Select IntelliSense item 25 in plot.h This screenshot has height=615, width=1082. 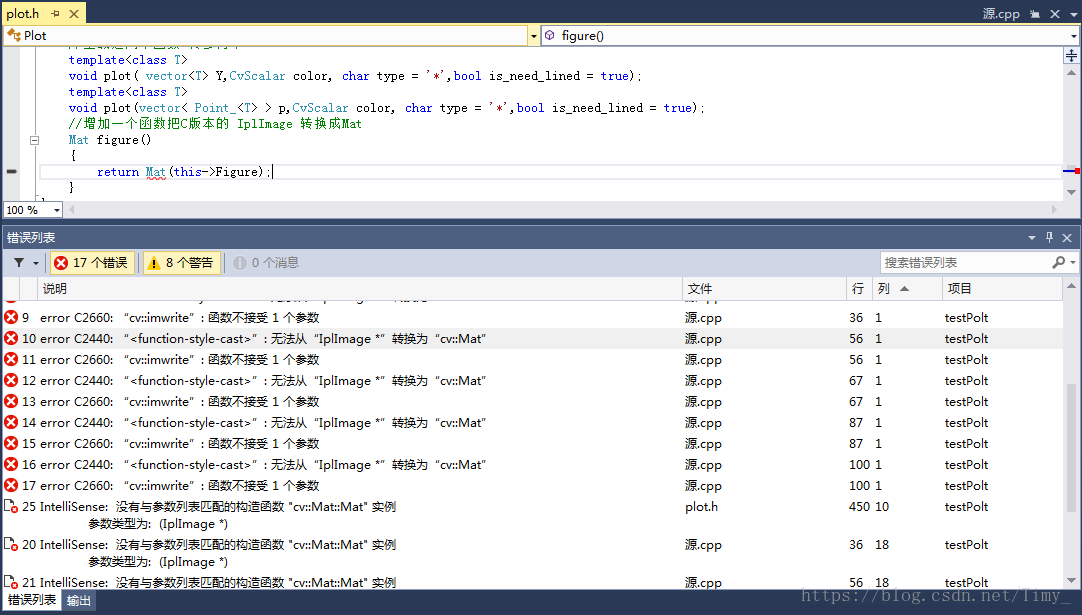532,515
